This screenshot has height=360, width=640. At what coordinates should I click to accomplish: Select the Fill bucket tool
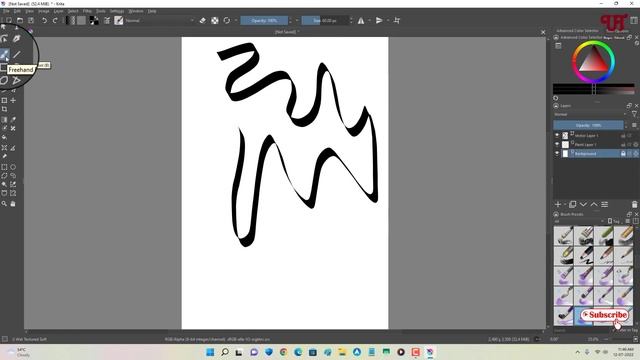tap(4, 138)
